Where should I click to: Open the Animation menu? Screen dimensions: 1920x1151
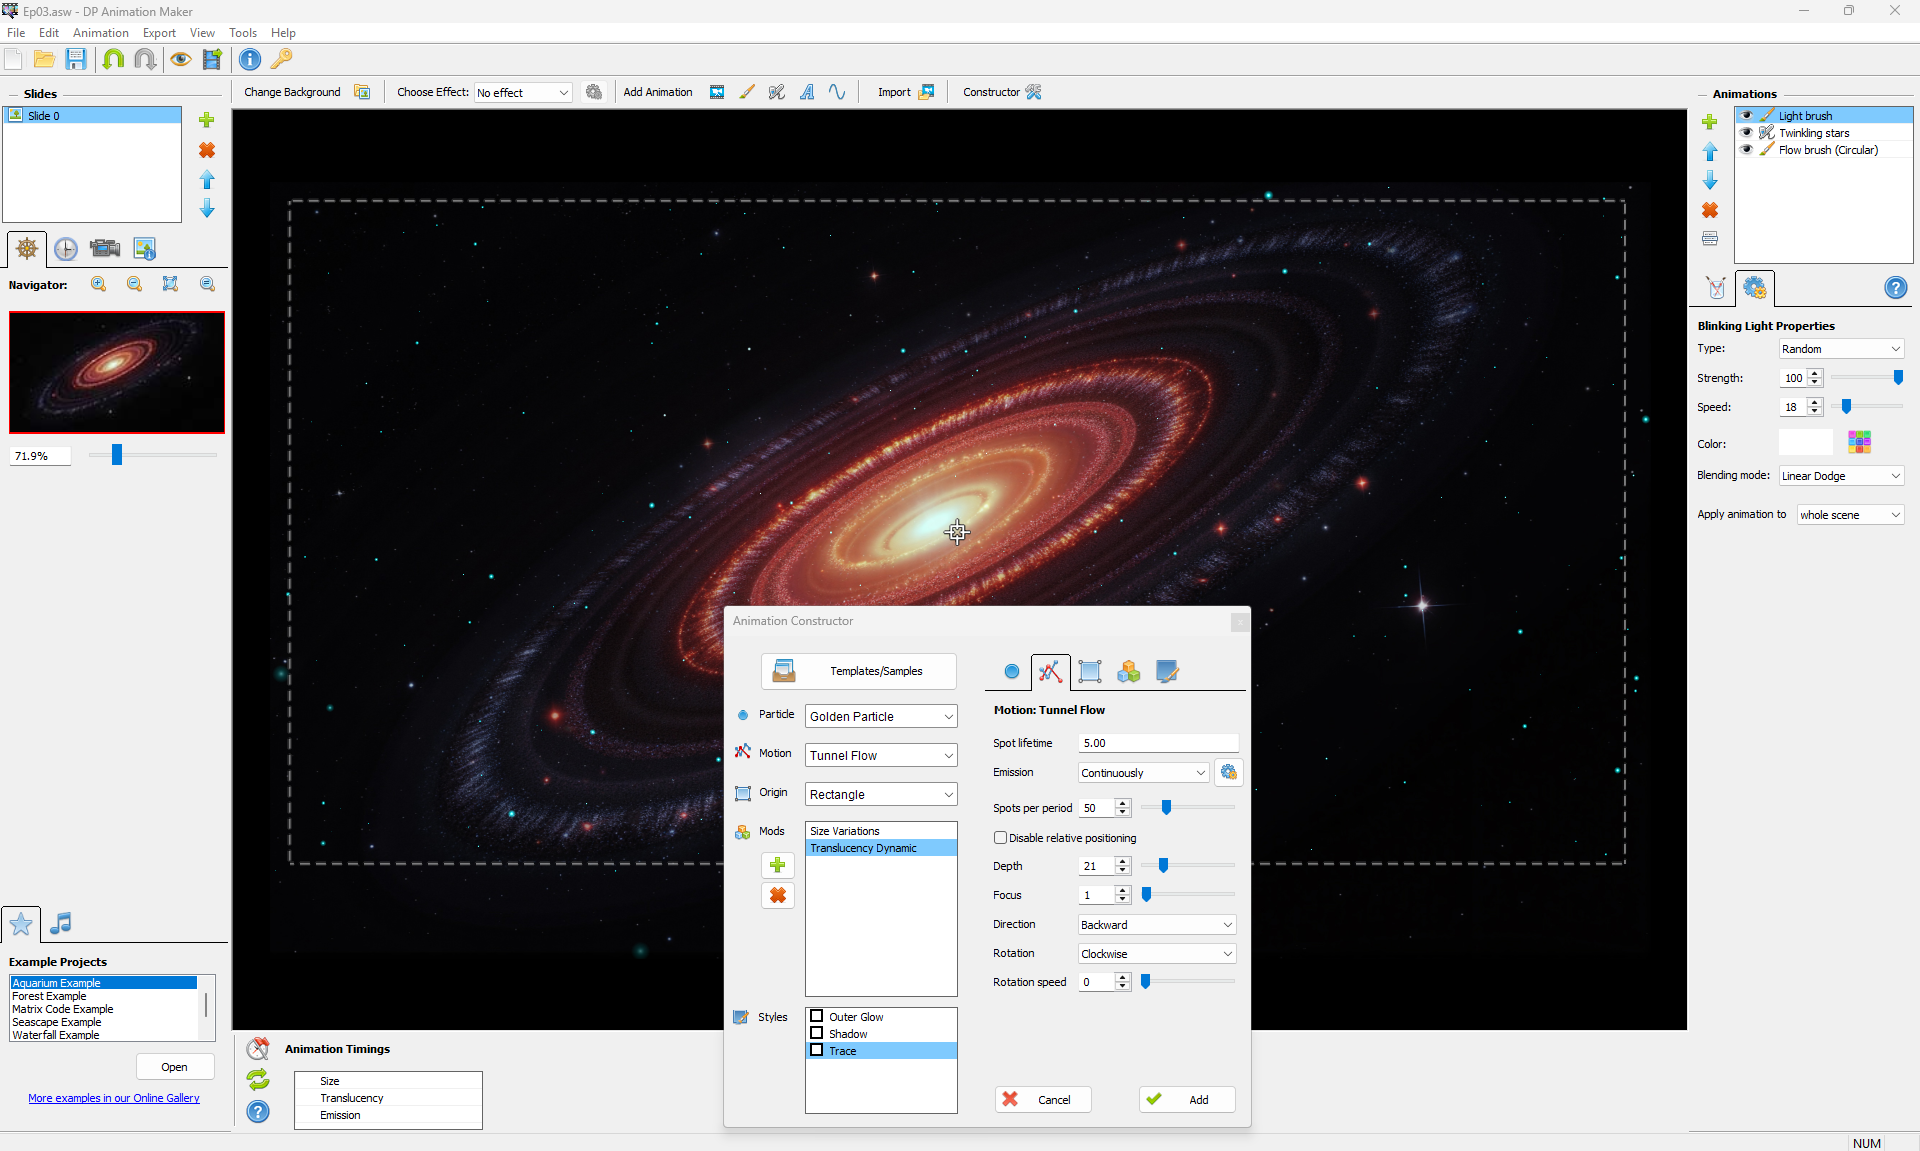click(x=100, y=33)
